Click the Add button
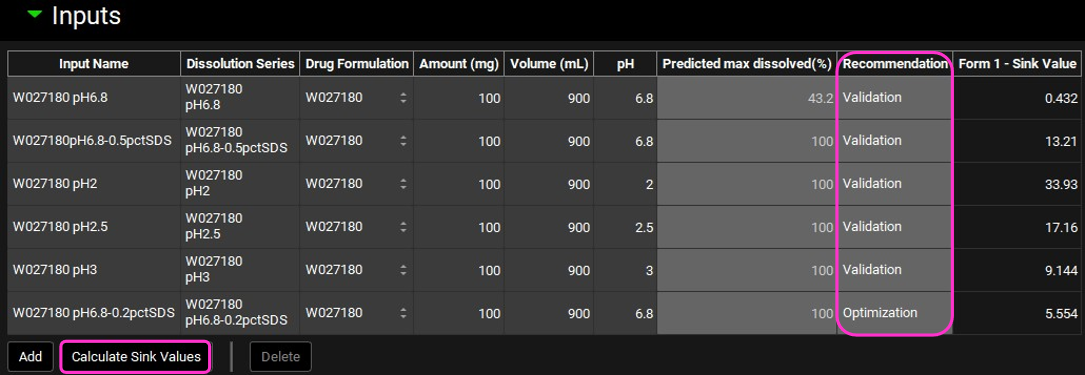 pyautogui.click(x=30, y=357)
